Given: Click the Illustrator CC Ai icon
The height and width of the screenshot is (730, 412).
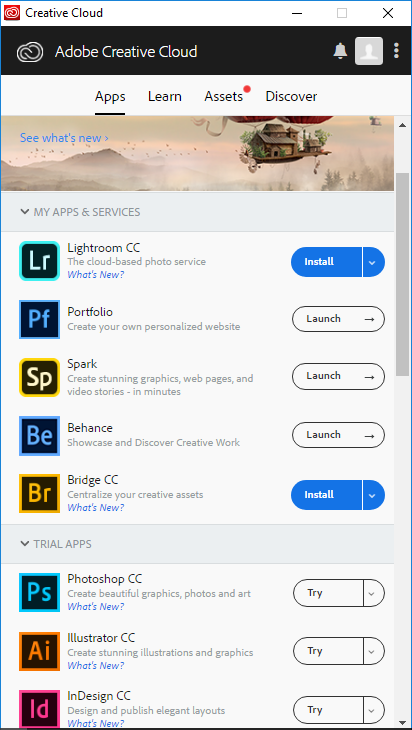Looking at the screenshot, I should point(40,651).
